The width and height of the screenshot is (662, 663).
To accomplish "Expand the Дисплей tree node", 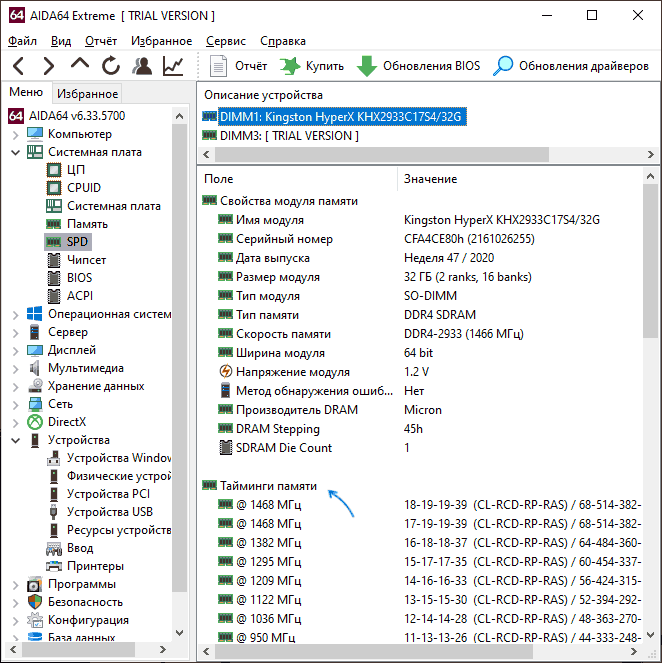I will [15, 351].
